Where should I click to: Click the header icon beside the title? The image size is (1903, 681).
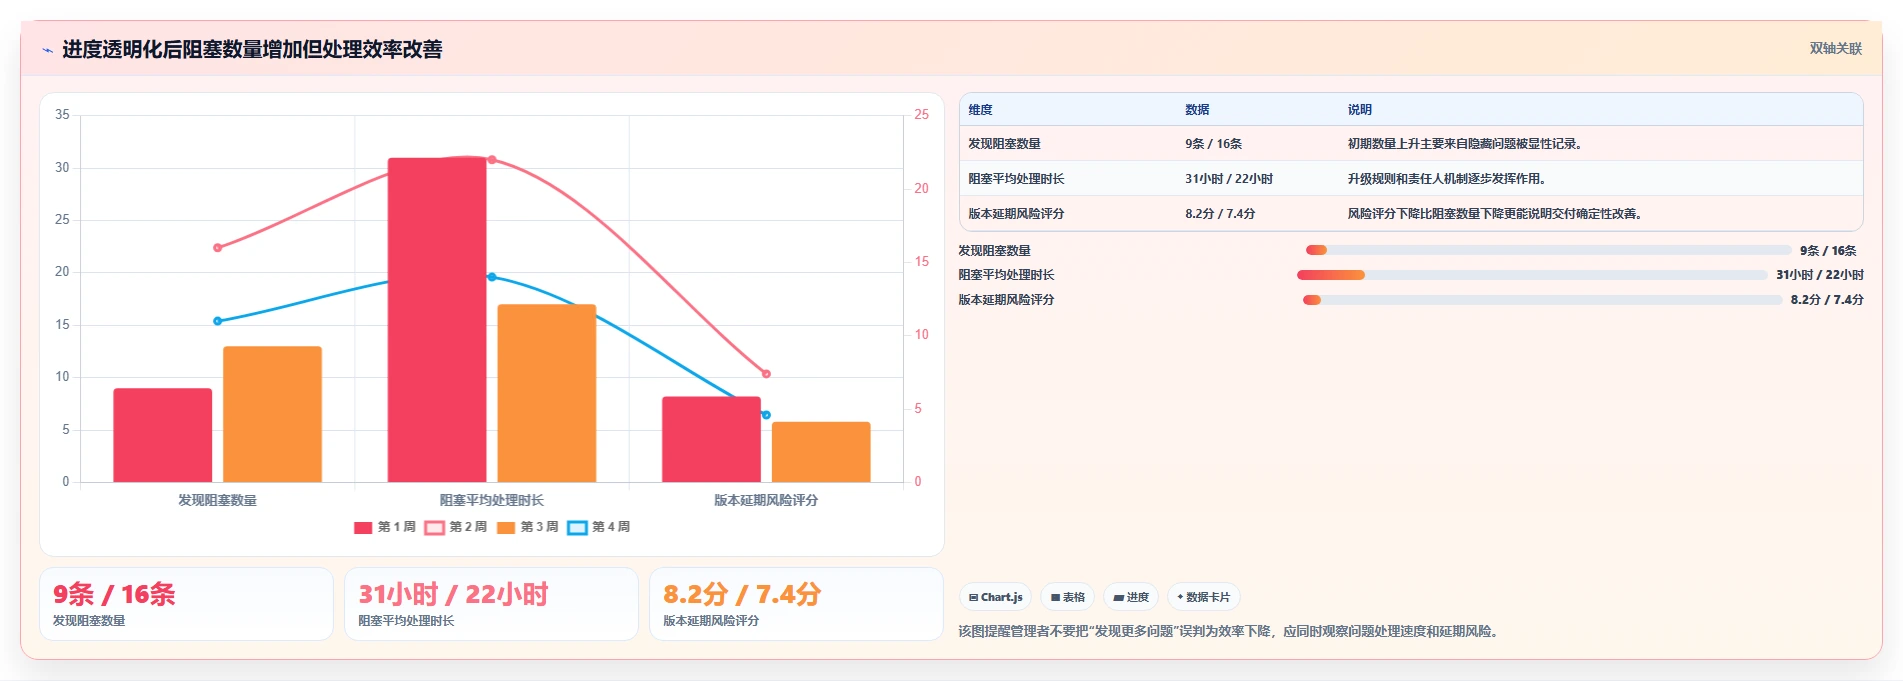pyautogui.click(x=47, y=50)
